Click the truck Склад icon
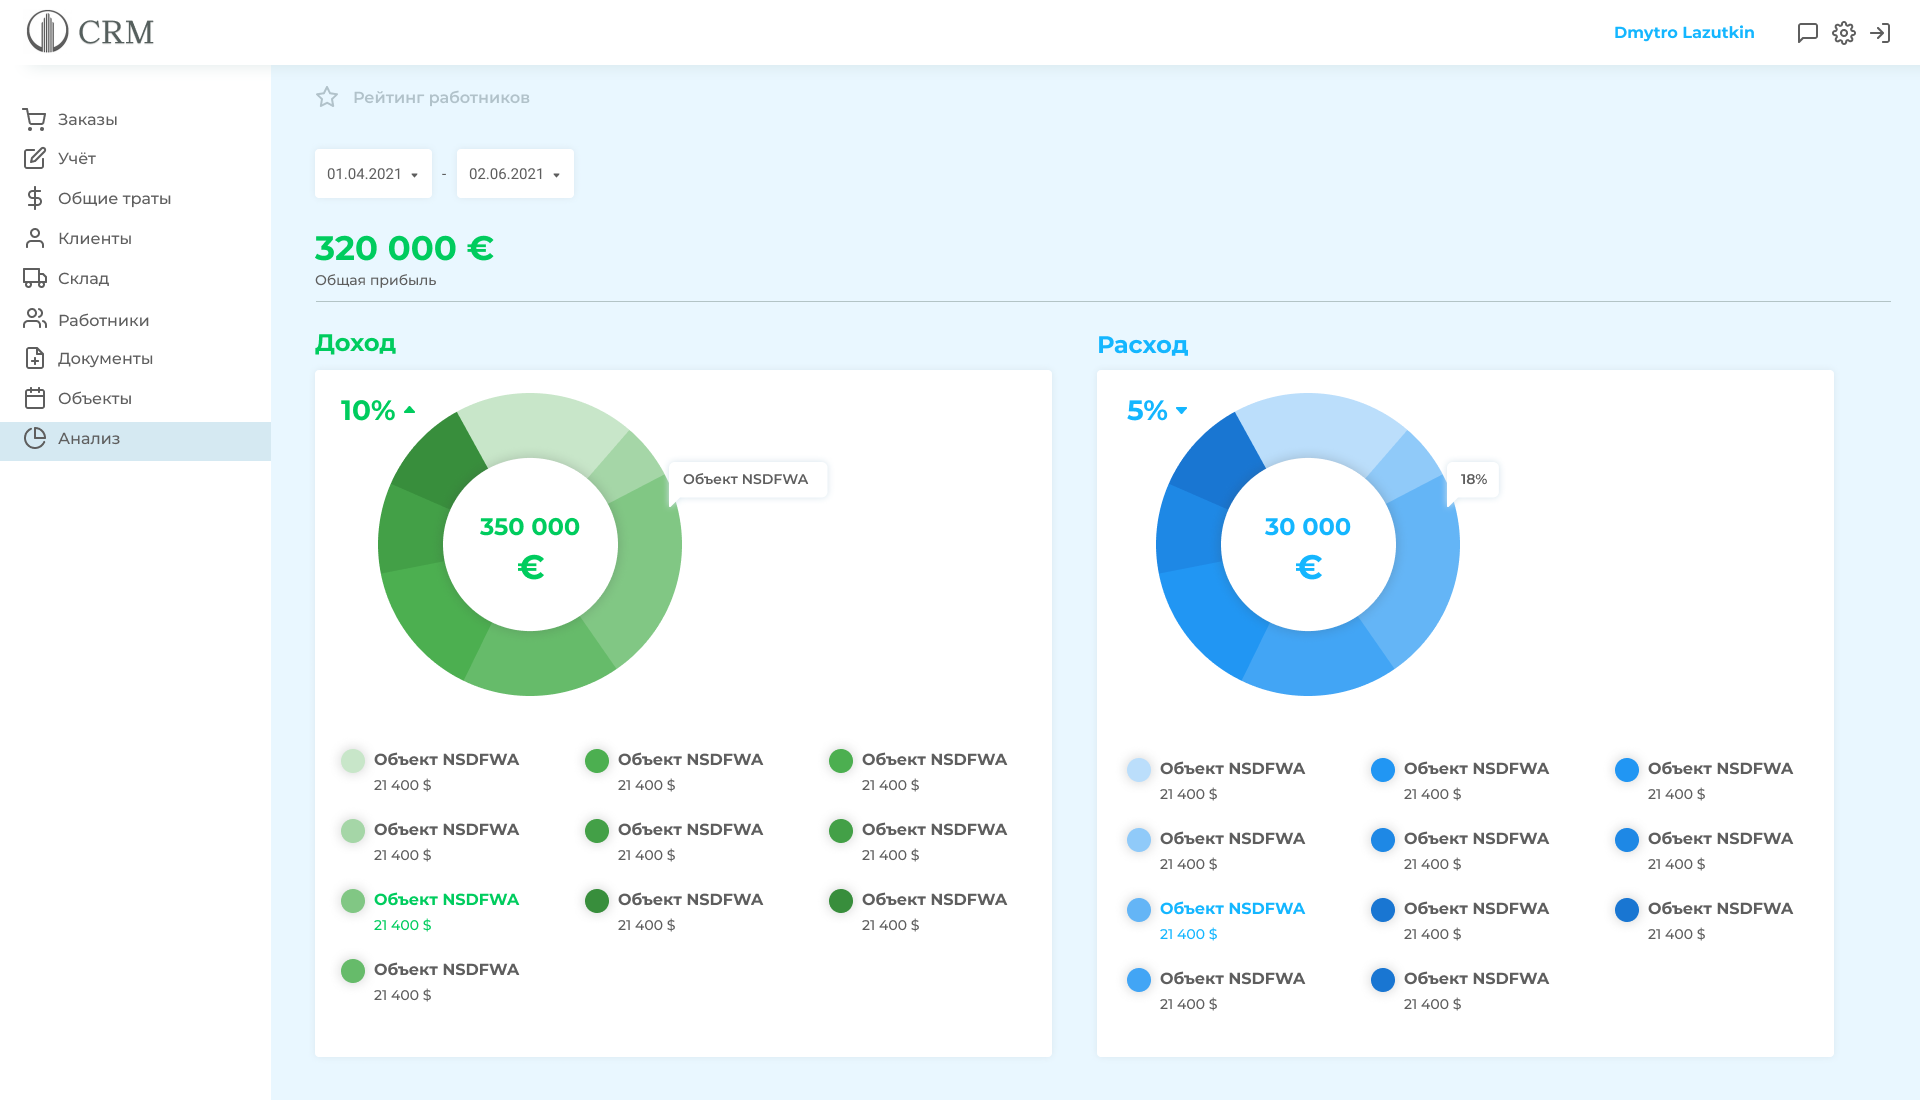This screenshot has height=1100, width=1920. [35, 278]
